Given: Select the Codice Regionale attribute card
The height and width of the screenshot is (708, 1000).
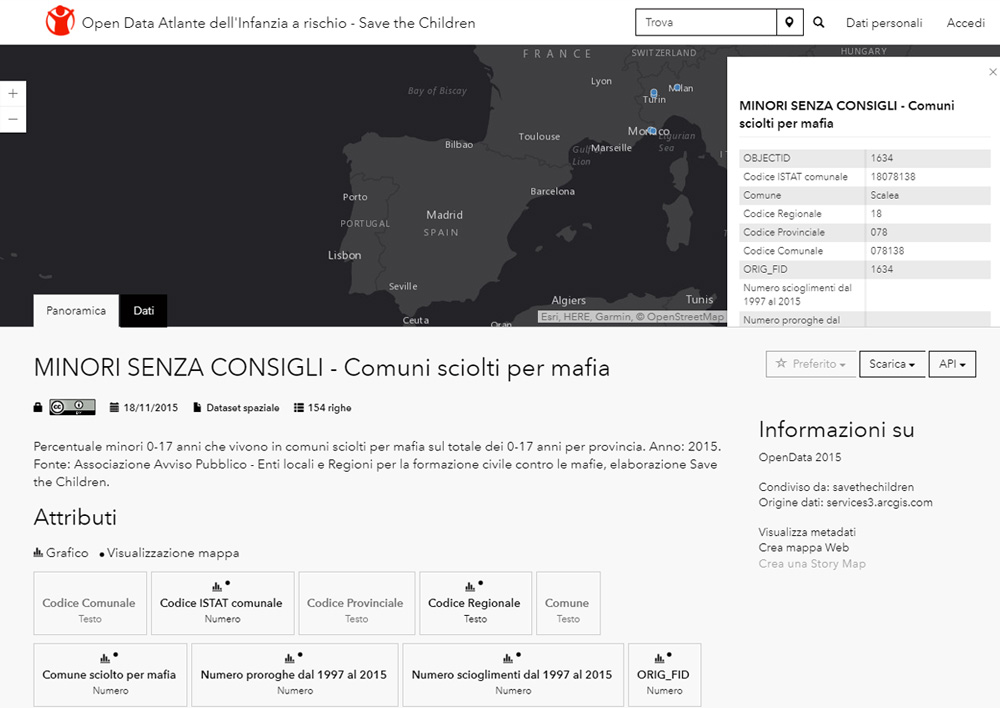Looking at the screenshot, I should pyautogui.click(x=475, y=603).
